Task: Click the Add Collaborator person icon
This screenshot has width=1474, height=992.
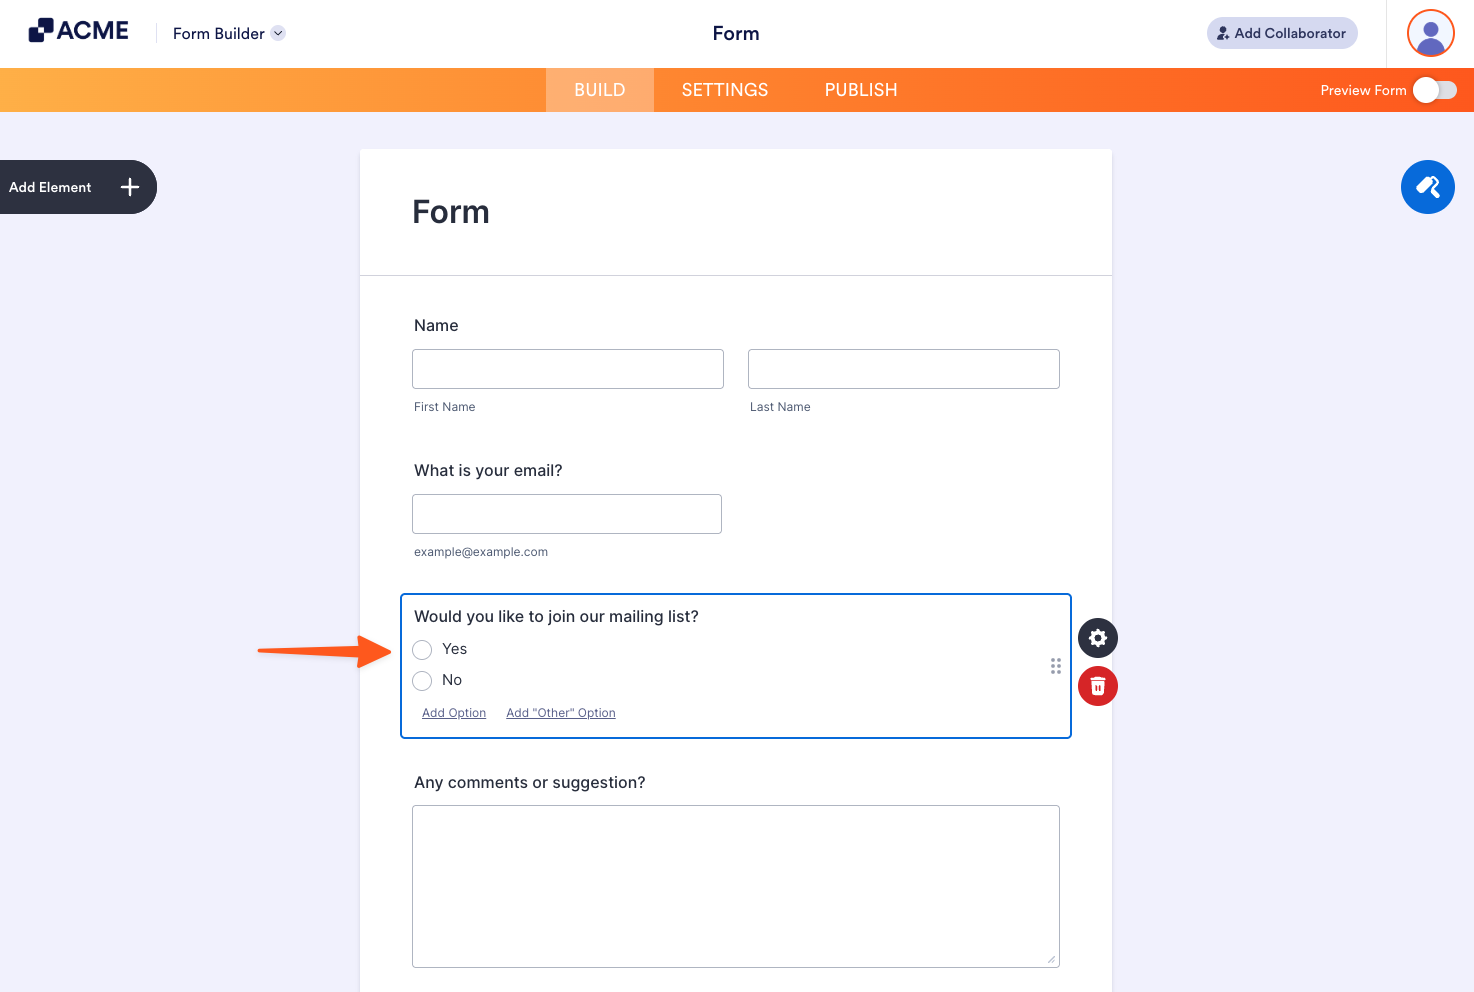Action: [1222, 33]
